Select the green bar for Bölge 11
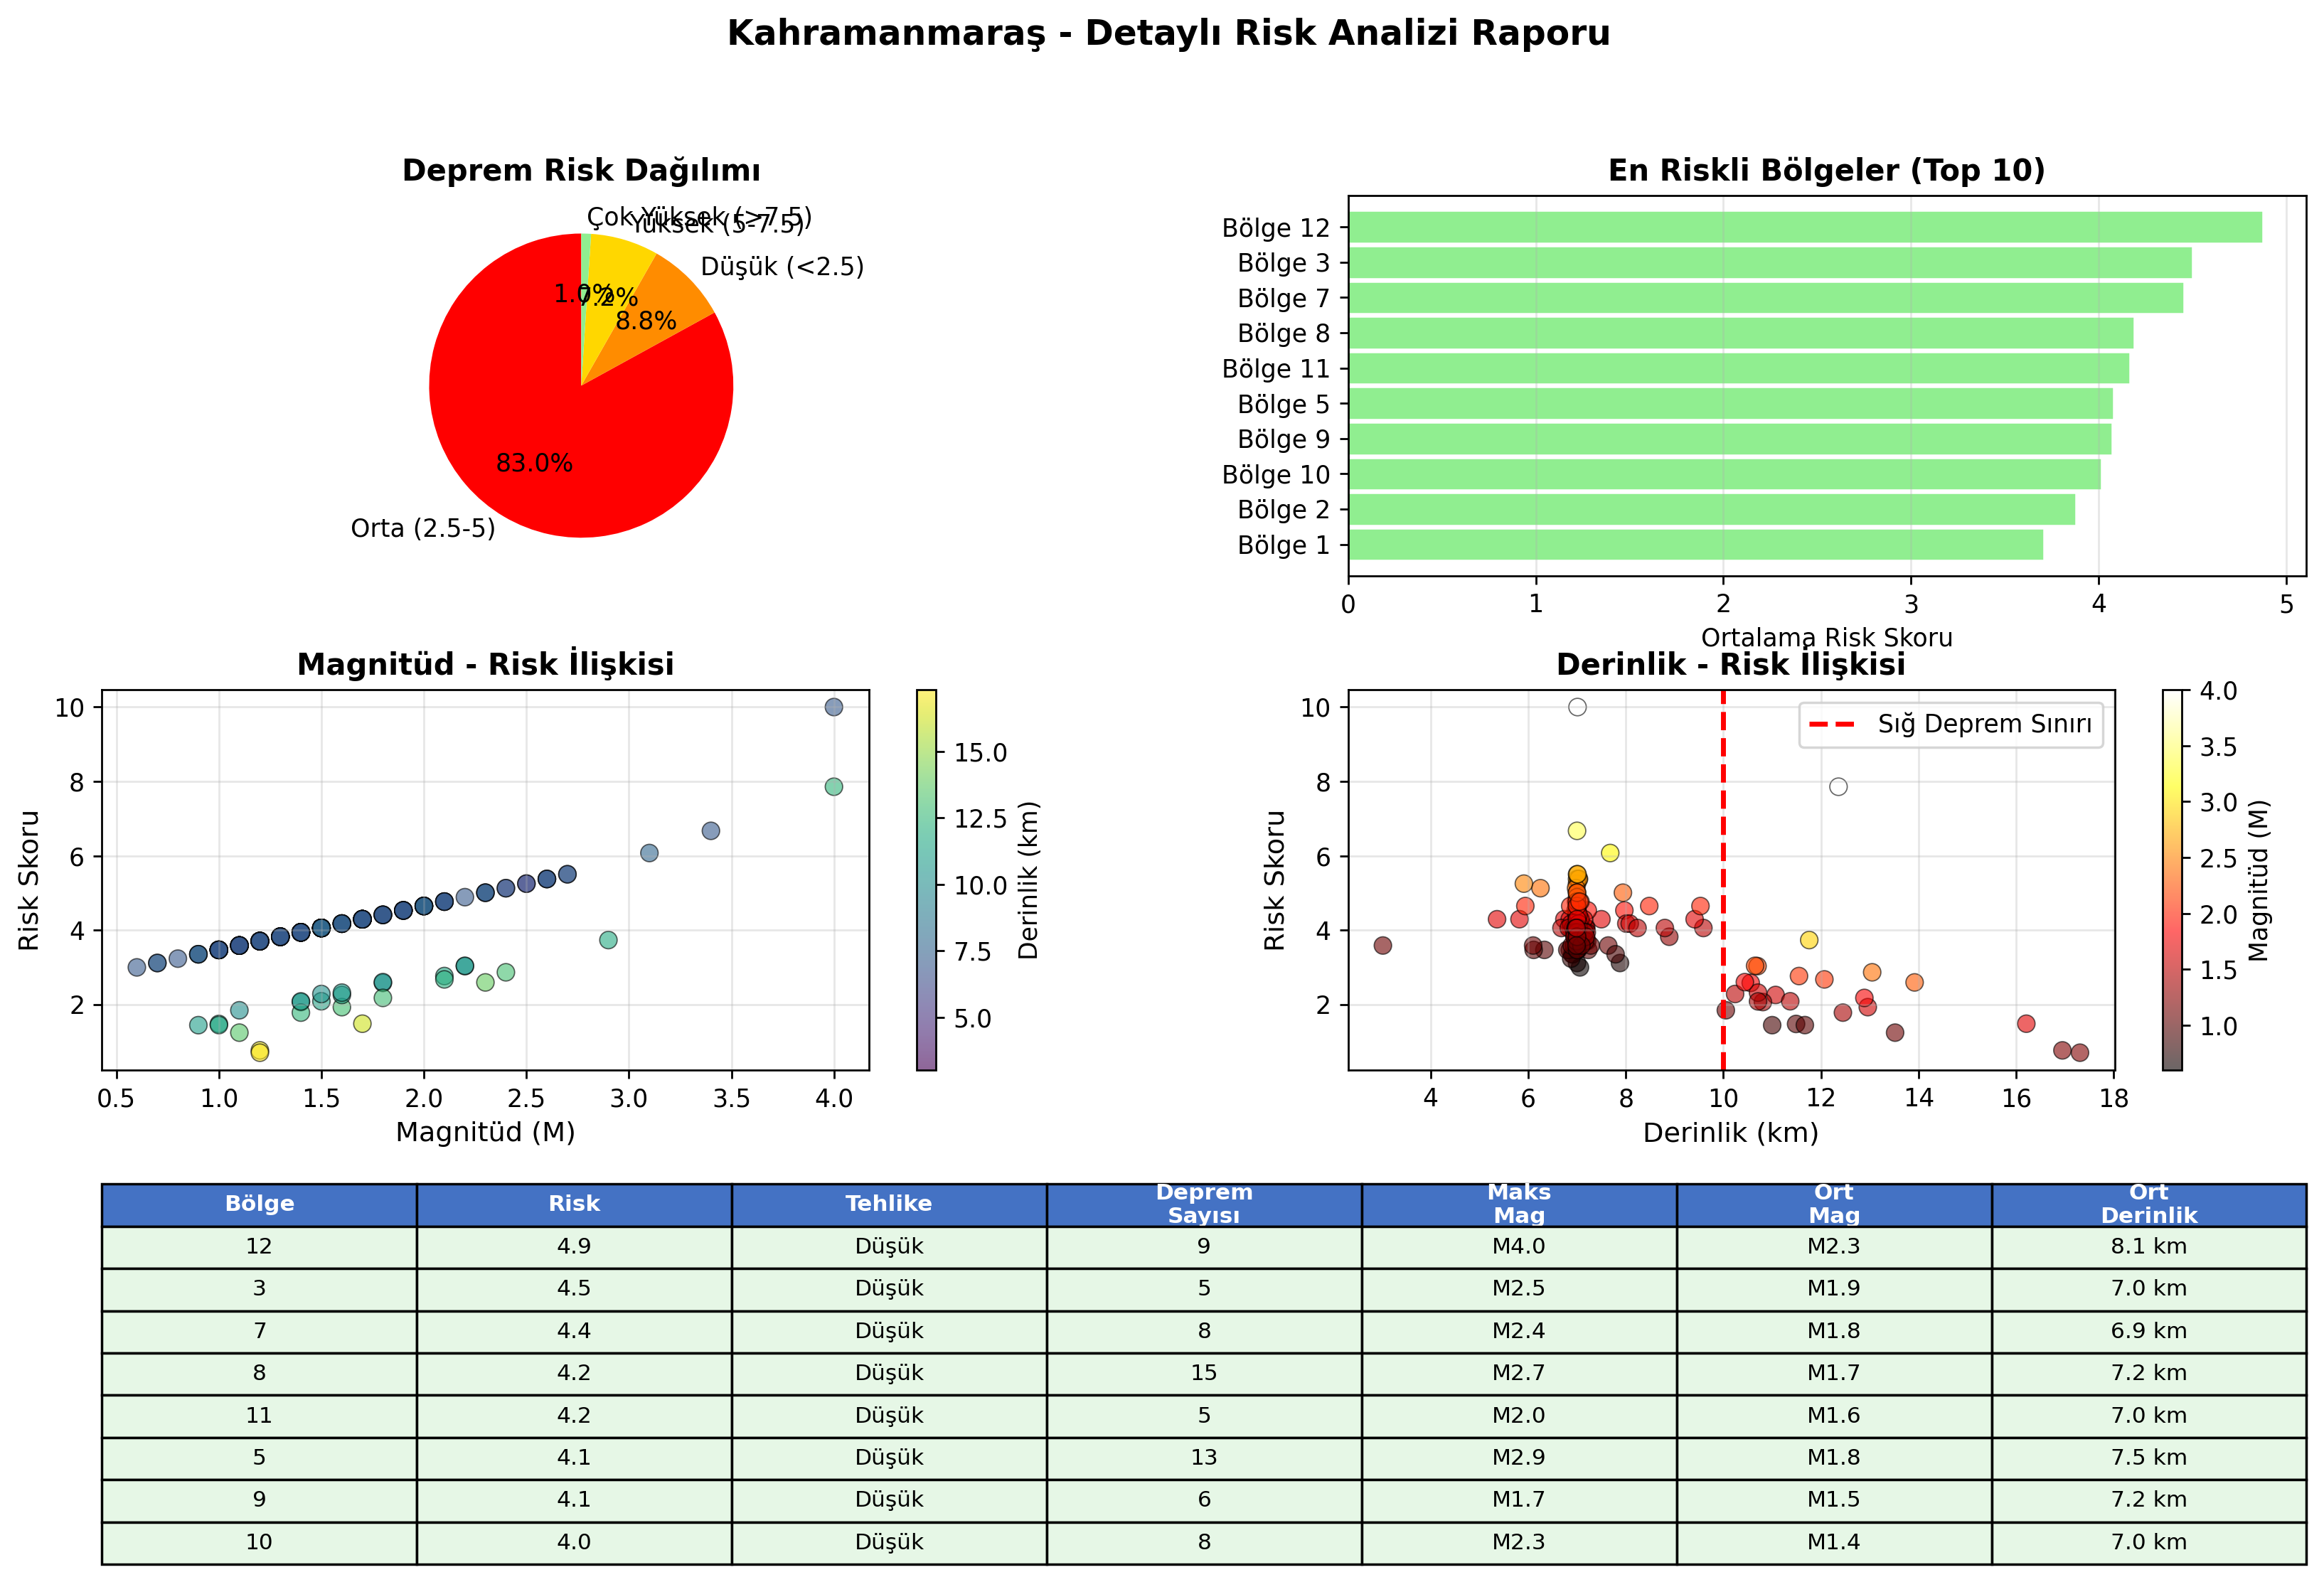 1739,368
